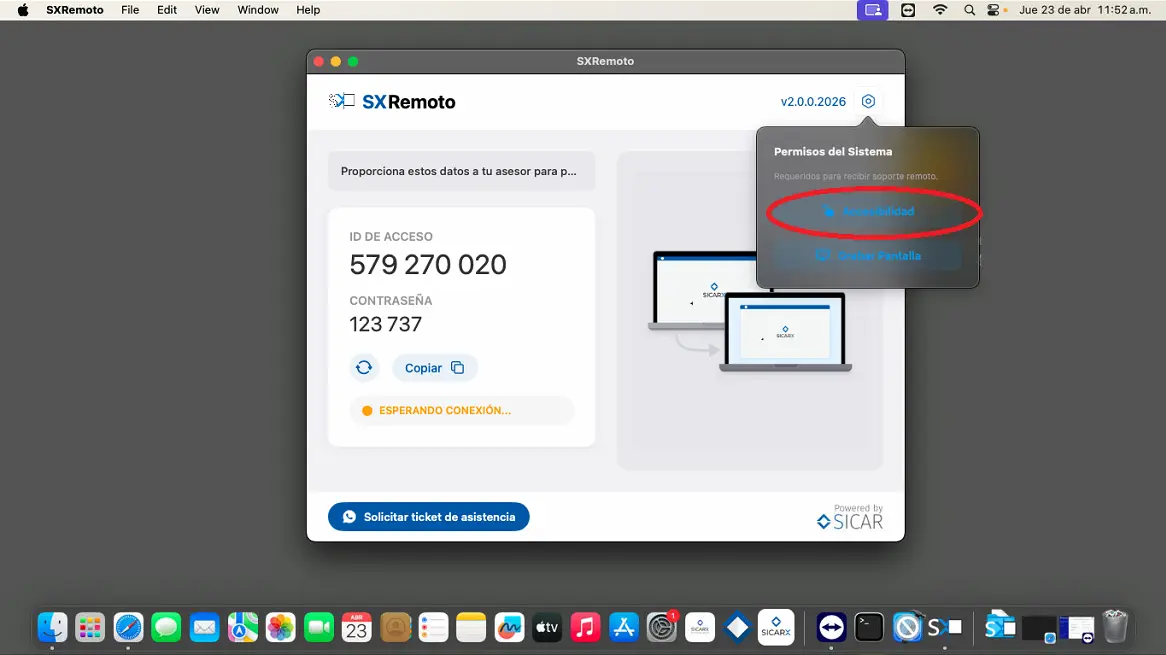Open Music from the Dock
Screen dimensions: 1166x655
click(x=585, y=627)
